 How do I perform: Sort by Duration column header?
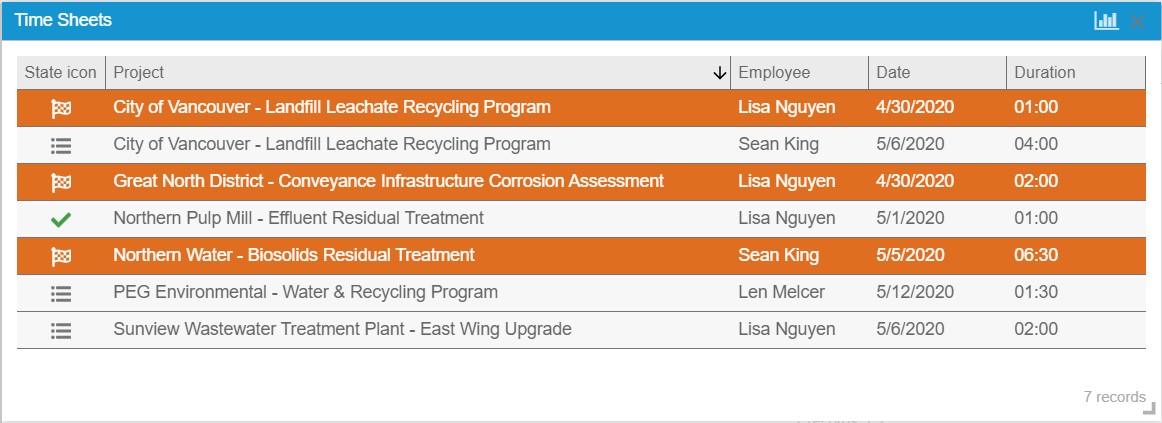coord(1044,73)
